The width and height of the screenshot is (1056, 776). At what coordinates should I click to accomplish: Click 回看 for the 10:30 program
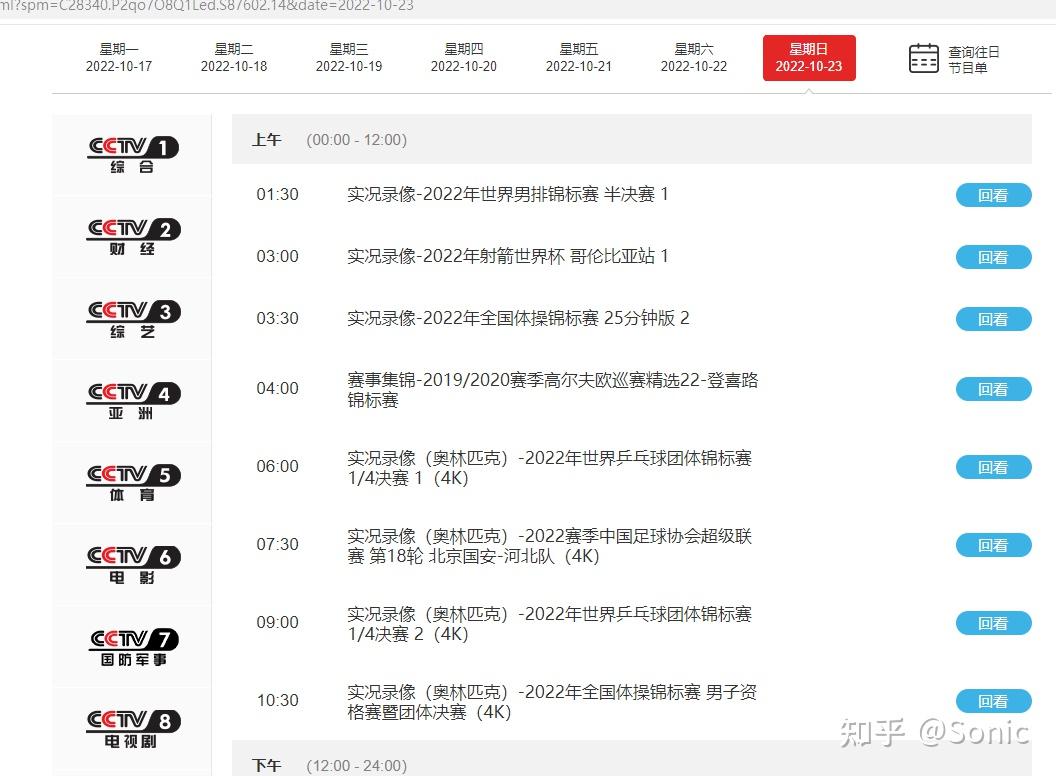tap(993, 702)
